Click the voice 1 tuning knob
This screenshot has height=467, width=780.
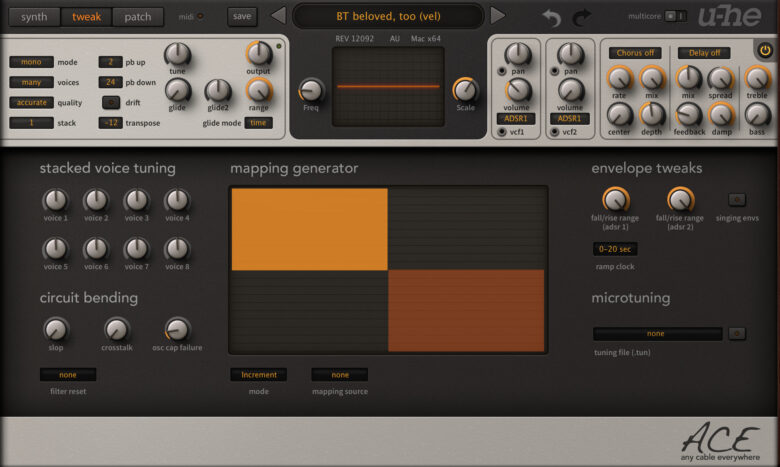56,200
